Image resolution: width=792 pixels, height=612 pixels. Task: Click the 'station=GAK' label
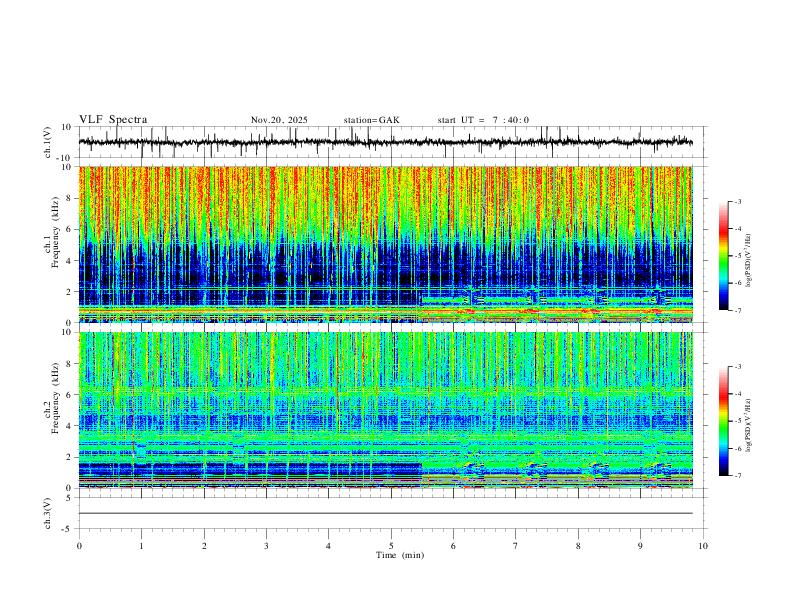371,120
